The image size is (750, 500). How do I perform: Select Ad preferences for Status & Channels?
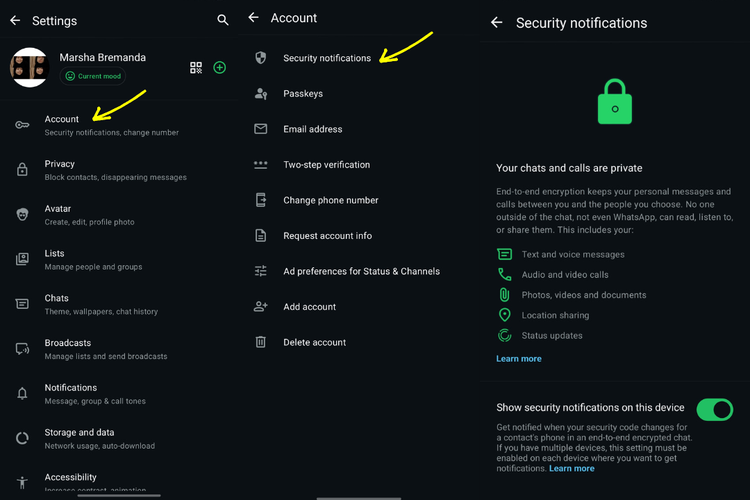(359, 271)
